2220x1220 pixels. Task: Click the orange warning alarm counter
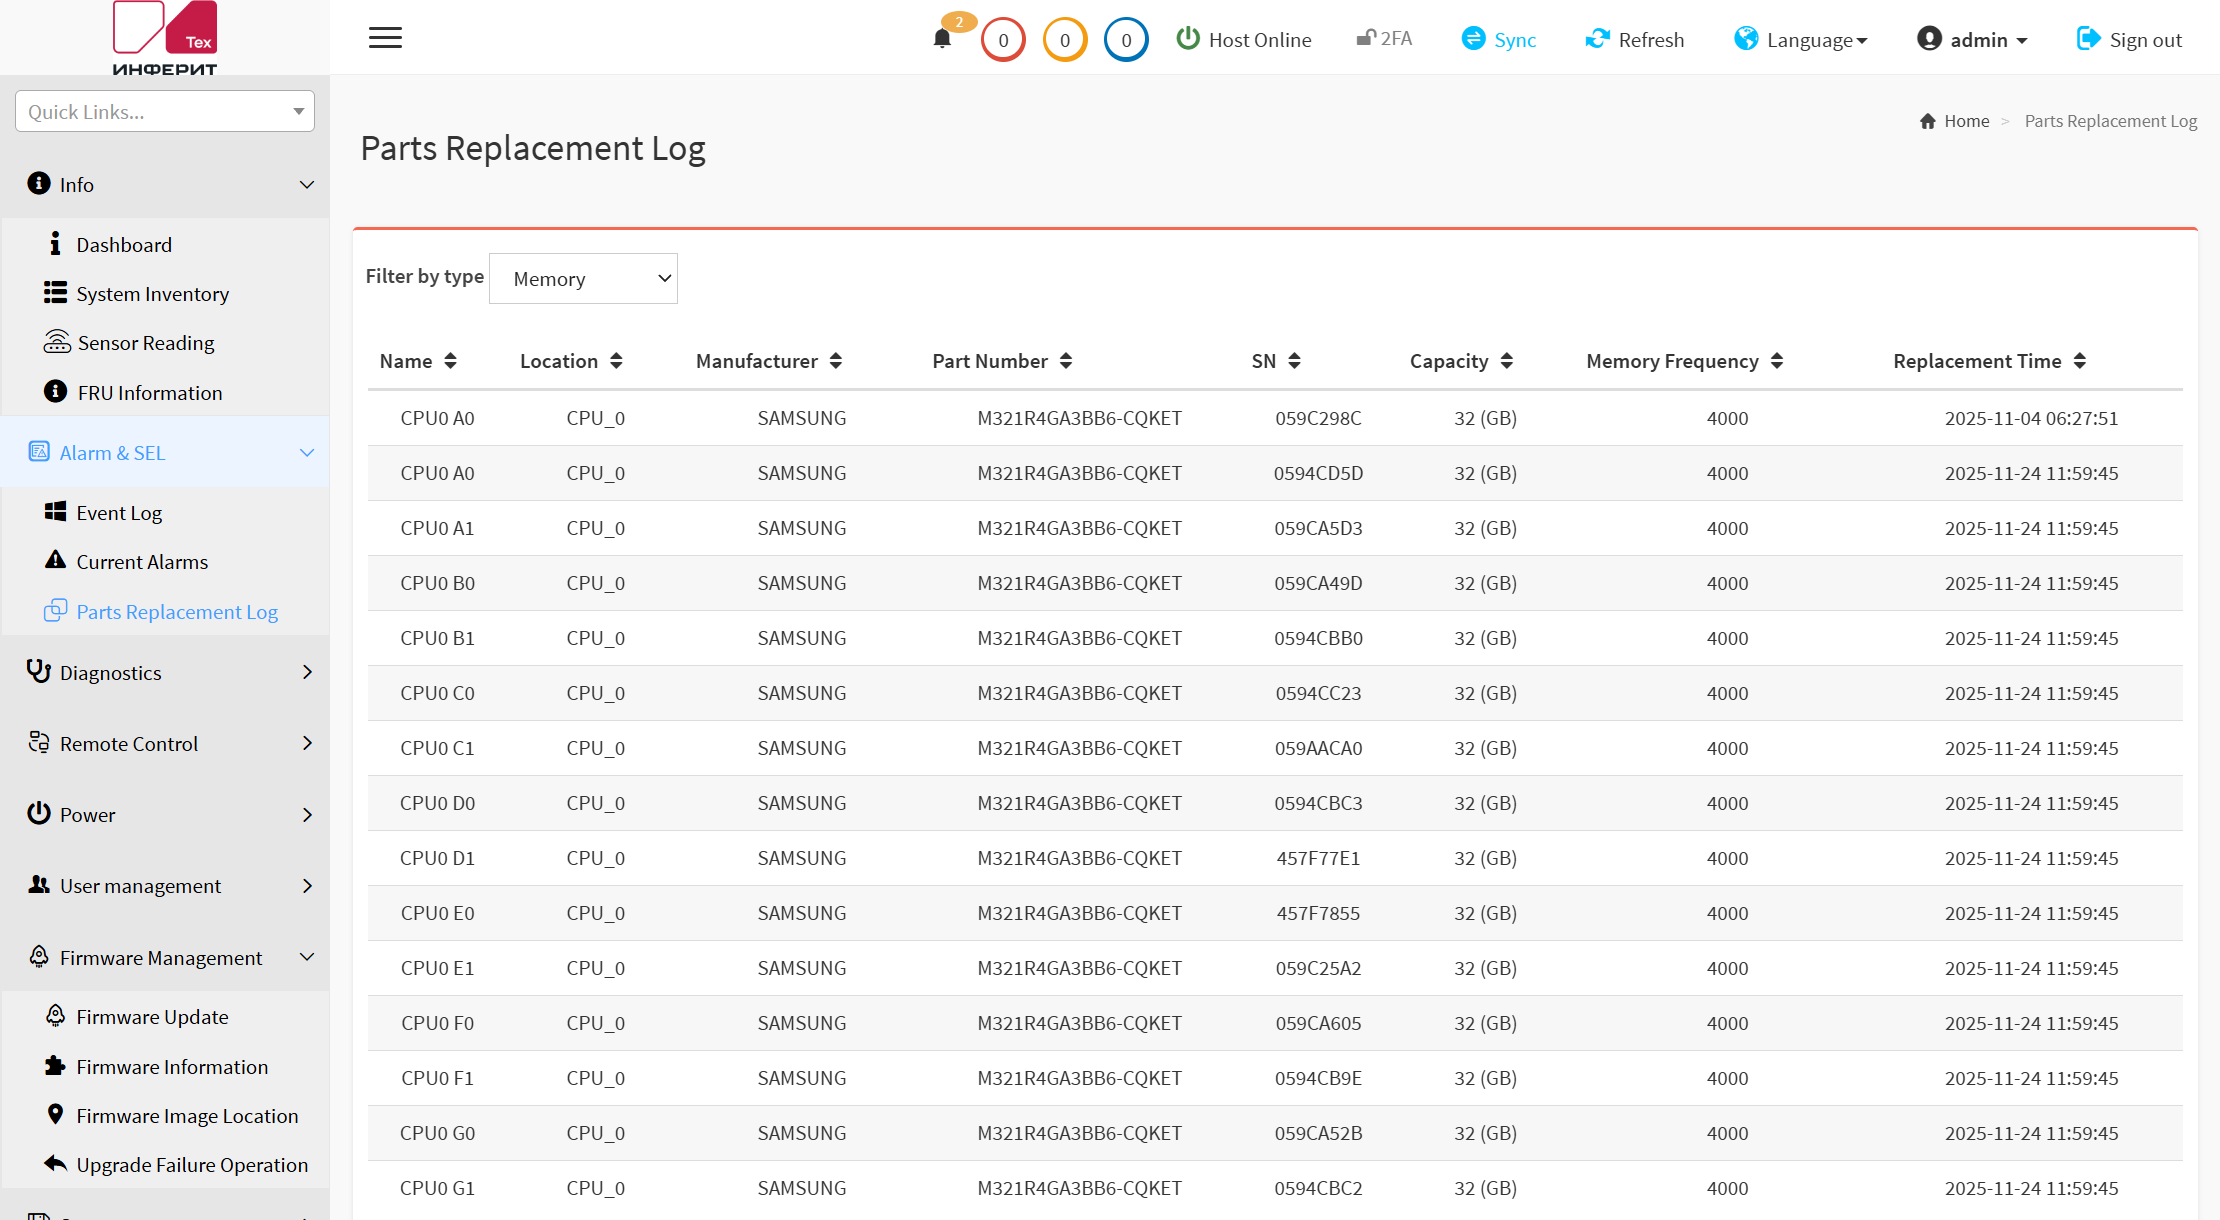(1065, 40)
